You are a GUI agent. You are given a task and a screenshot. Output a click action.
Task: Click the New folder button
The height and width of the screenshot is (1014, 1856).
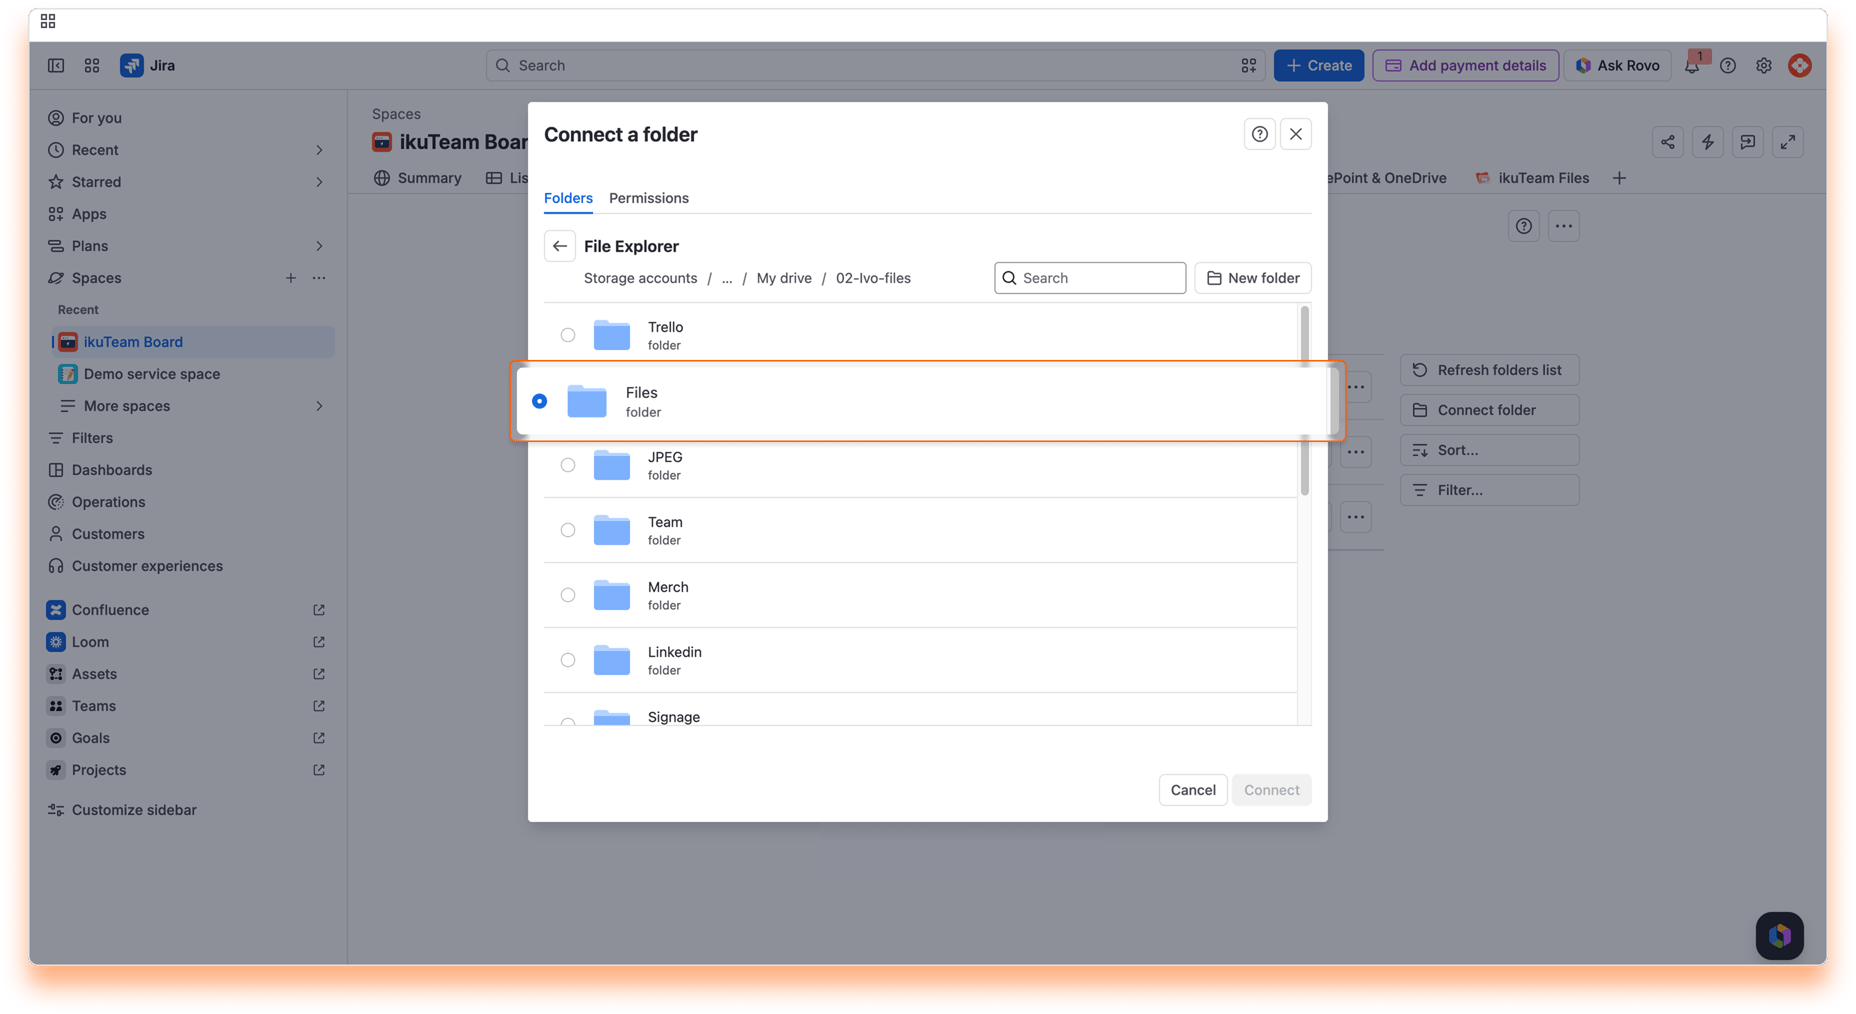(1253, 278)
